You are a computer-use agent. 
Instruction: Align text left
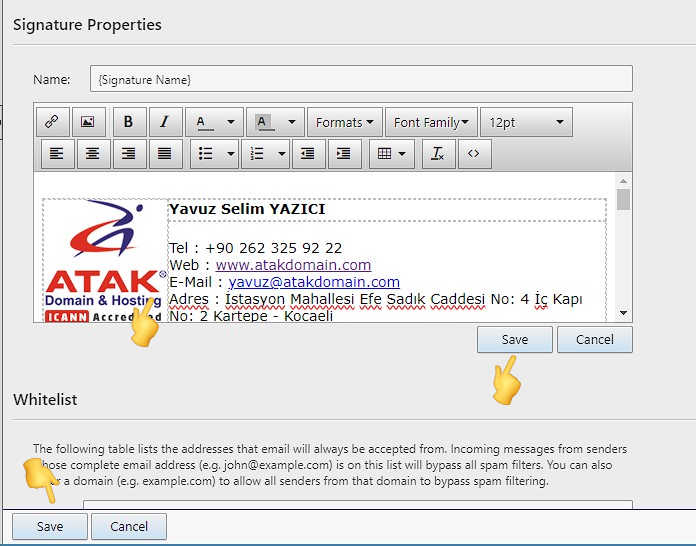pyautogui.click(x=57, y=154)
